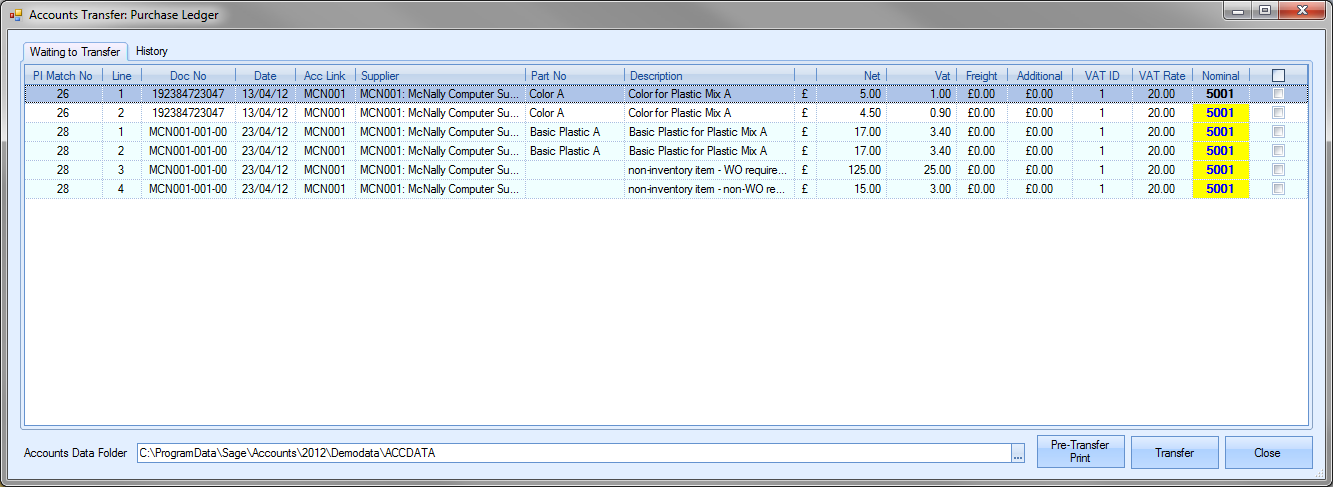Sort the grid by Supplier column header
Screen dimensions: 1333x487
pos(440,75)
